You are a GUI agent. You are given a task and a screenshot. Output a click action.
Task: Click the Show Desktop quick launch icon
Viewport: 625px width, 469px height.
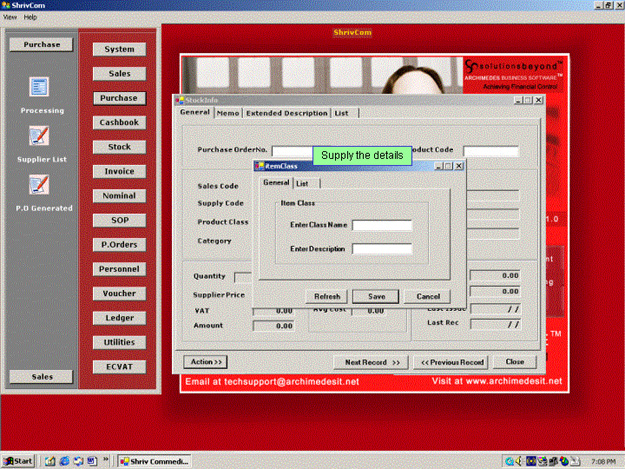(49, 461)
